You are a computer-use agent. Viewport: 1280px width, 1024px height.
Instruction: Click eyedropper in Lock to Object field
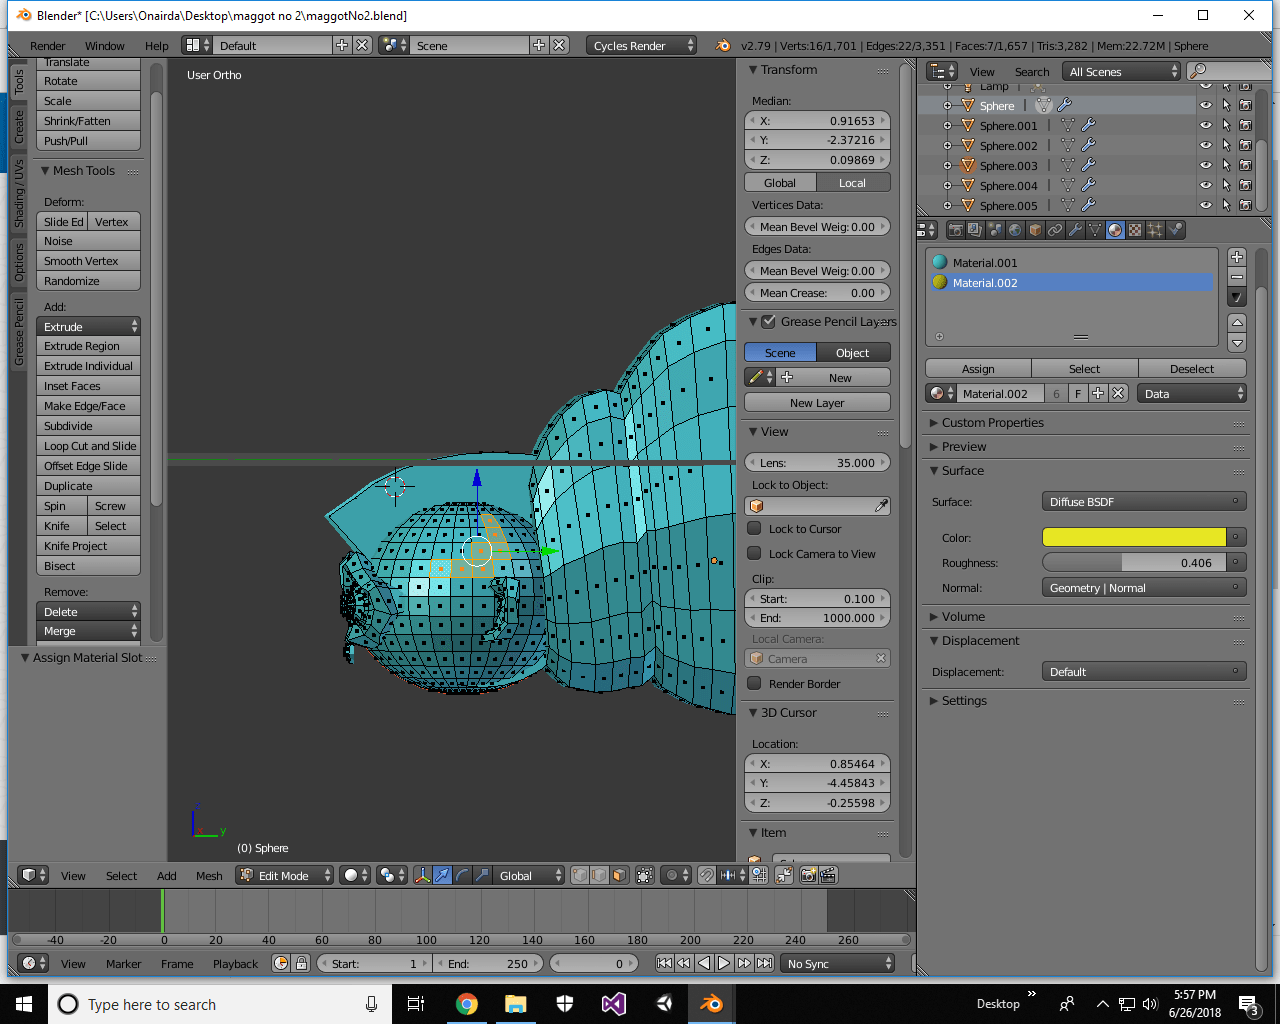tap(881, 506)
